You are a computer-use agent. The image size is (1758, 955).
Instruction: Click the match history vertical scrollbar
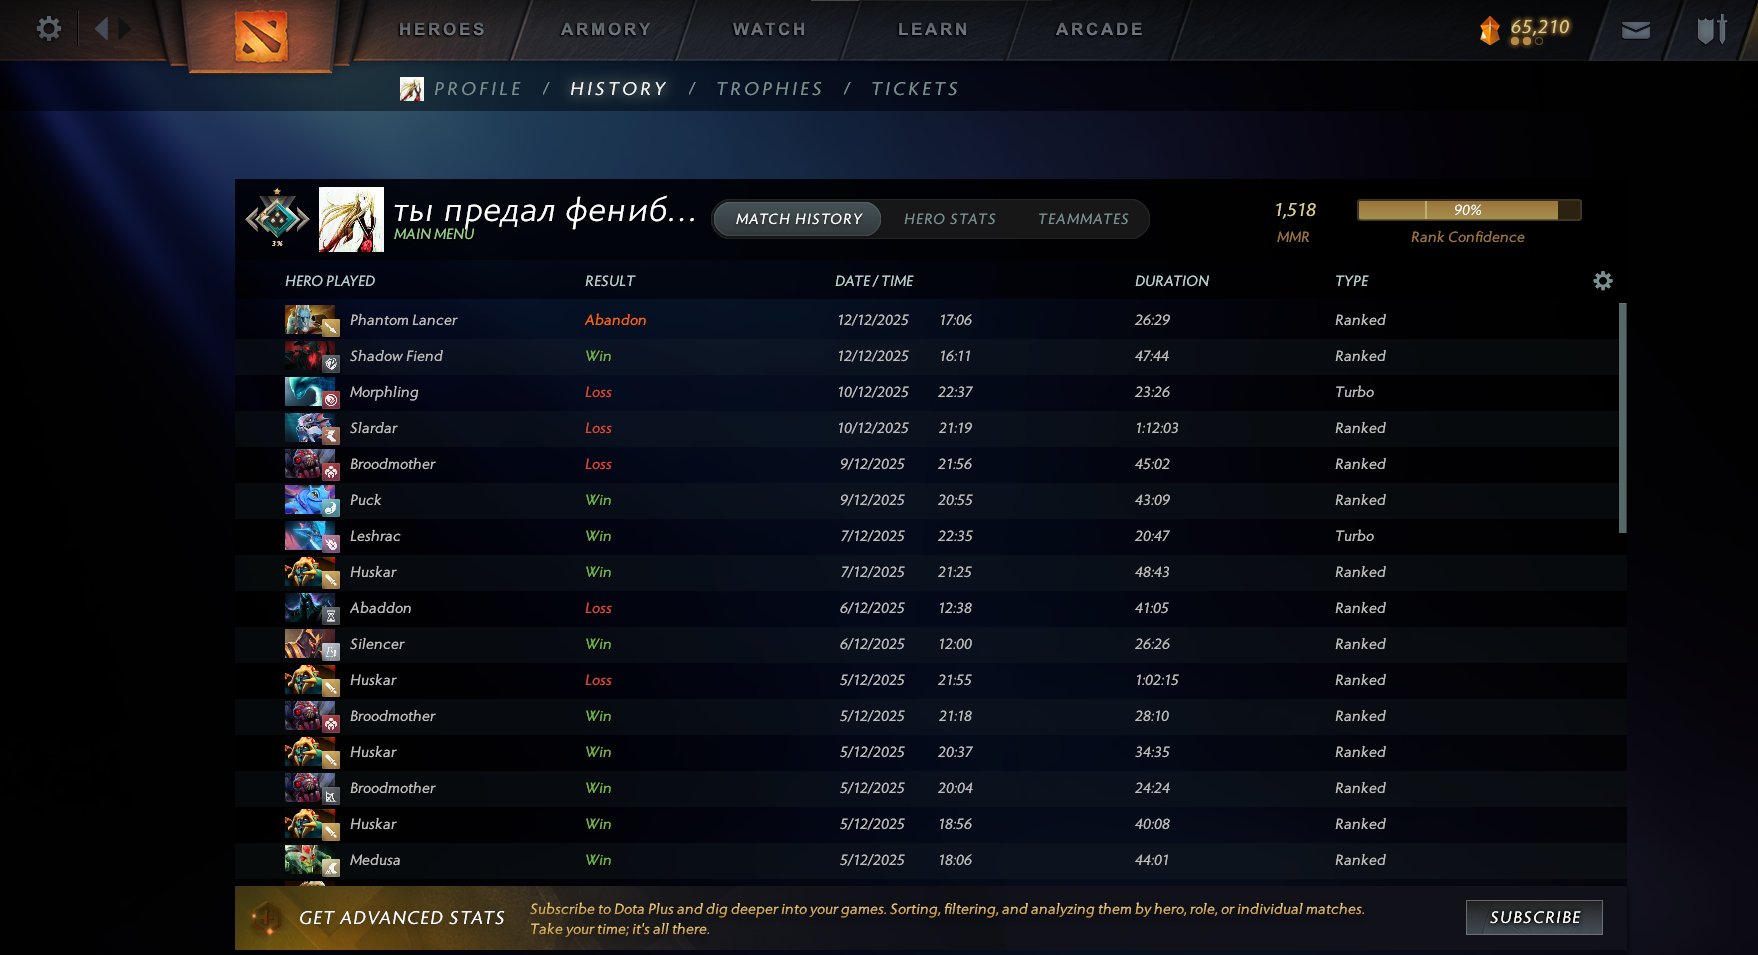(1622, 418)
